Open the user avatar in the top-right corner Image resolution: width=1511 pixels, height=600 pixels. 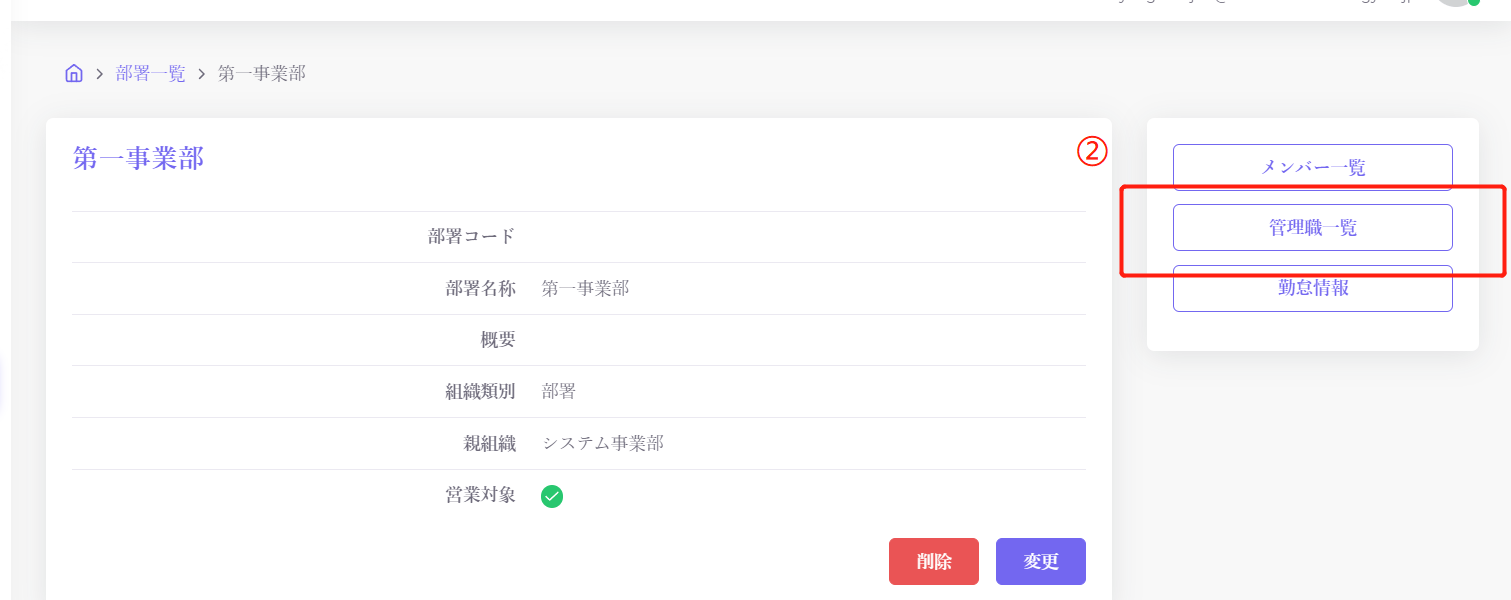[x=1455, y=3]
